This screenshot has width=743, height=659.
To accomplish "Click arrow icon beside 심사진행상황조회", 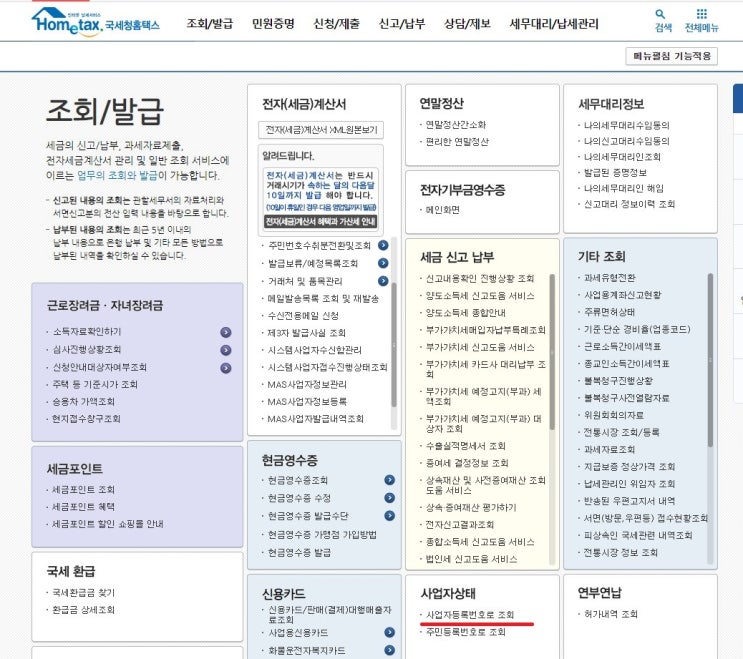I will click(226, 350).
